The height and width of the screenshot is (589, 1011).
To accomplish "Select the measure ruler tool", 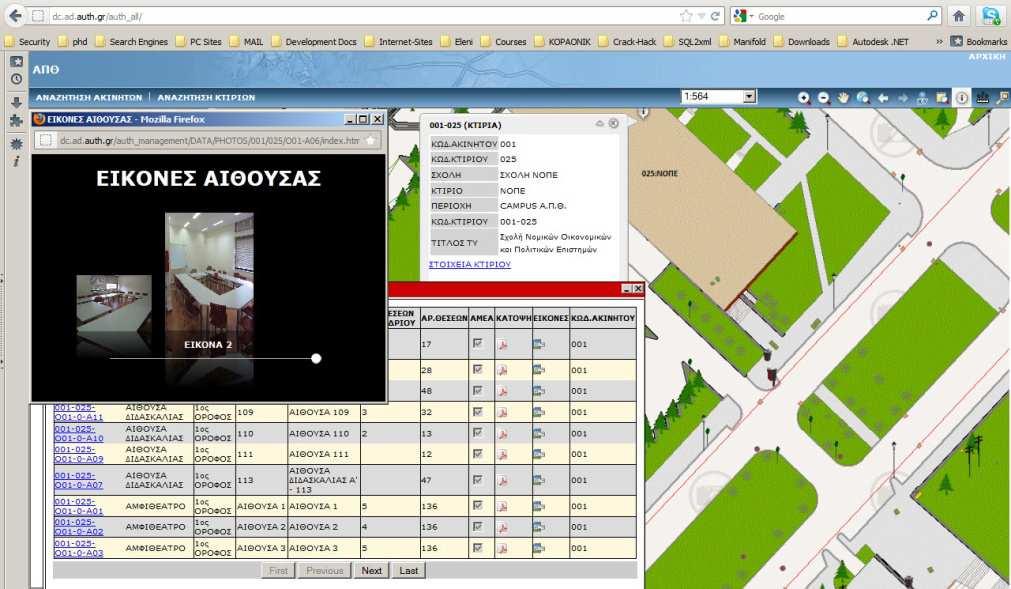I will [982, 98].
